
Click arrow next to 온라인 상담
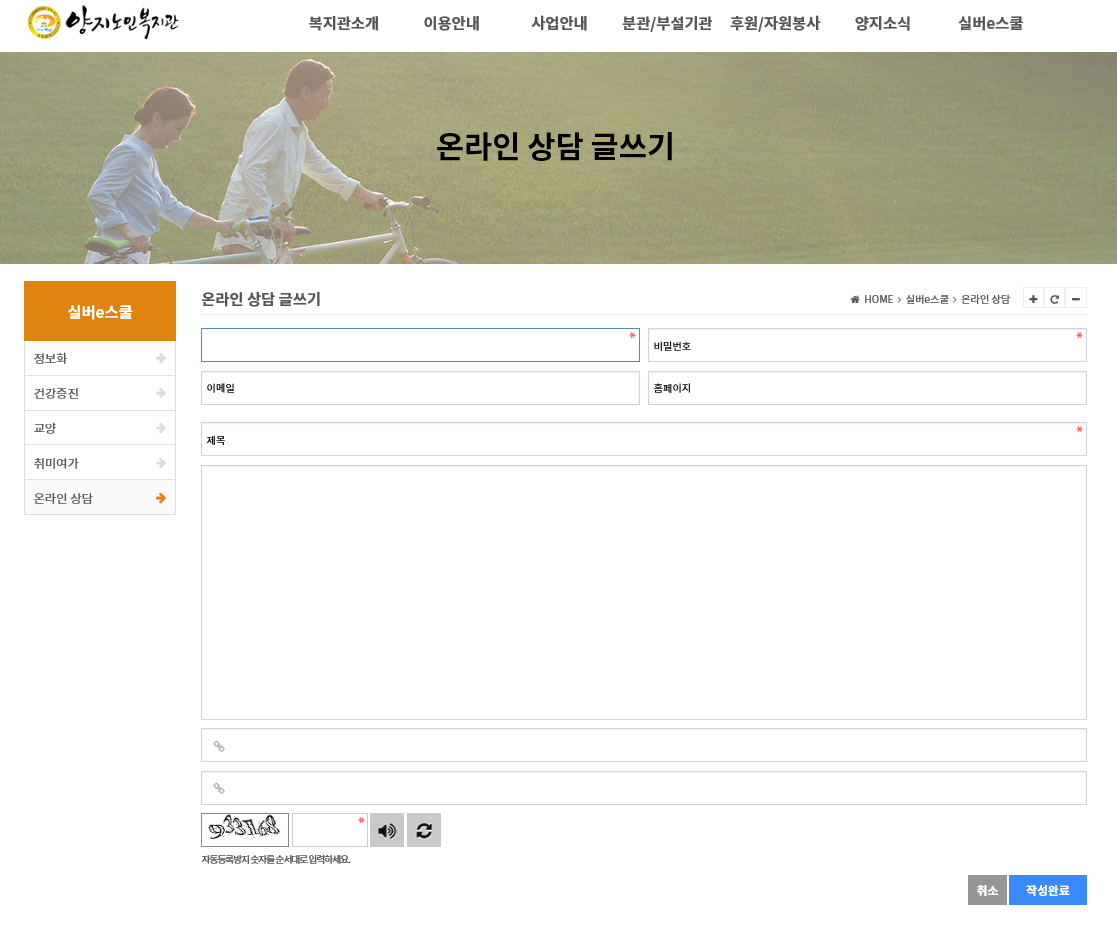pyautogui.click(x=161, y=498)
